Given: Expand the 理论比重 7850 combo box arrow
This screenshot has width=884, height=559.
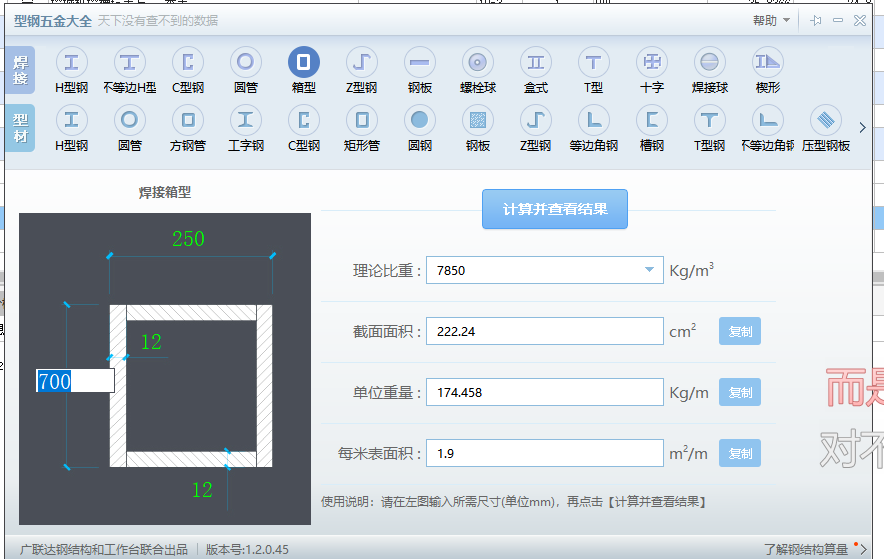Looking at the screenshot, I should tap(649, 270).
